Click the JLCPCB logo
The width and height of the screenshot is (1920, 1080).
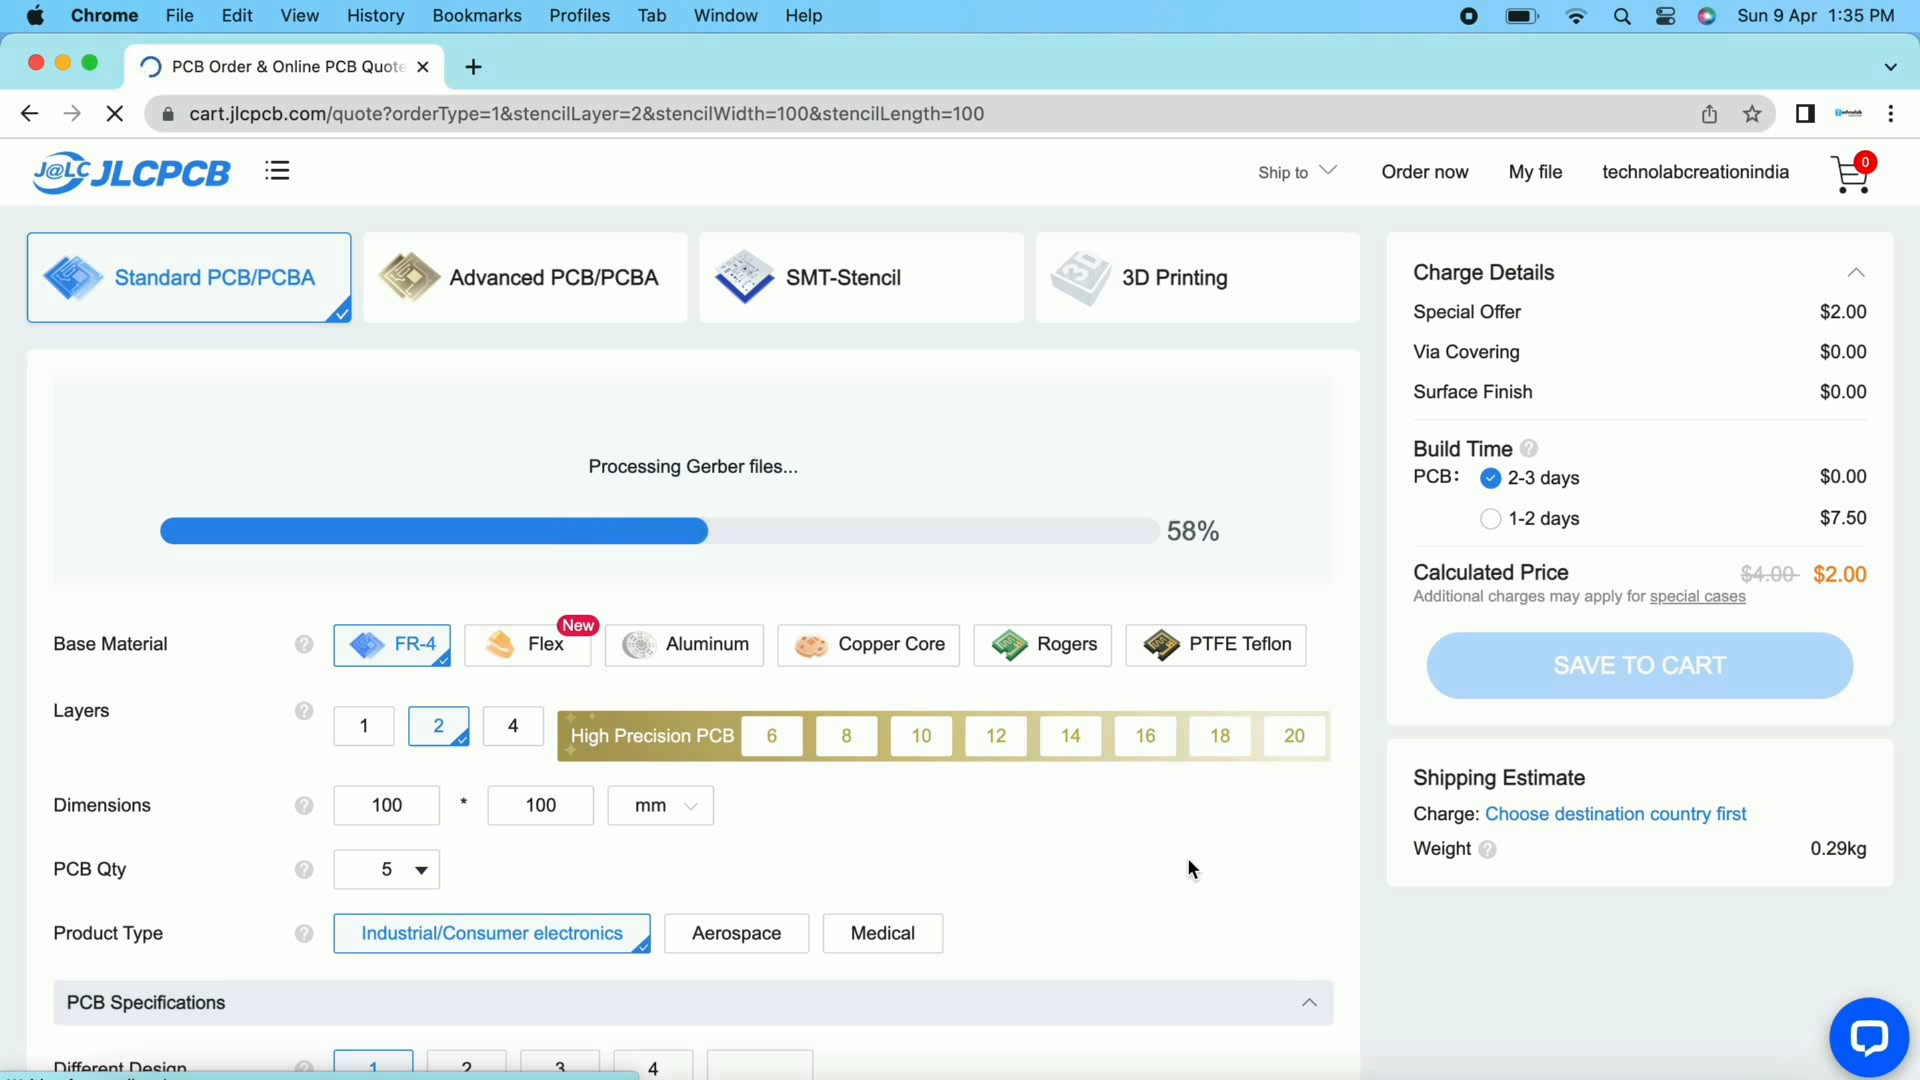tap(131, 172)
